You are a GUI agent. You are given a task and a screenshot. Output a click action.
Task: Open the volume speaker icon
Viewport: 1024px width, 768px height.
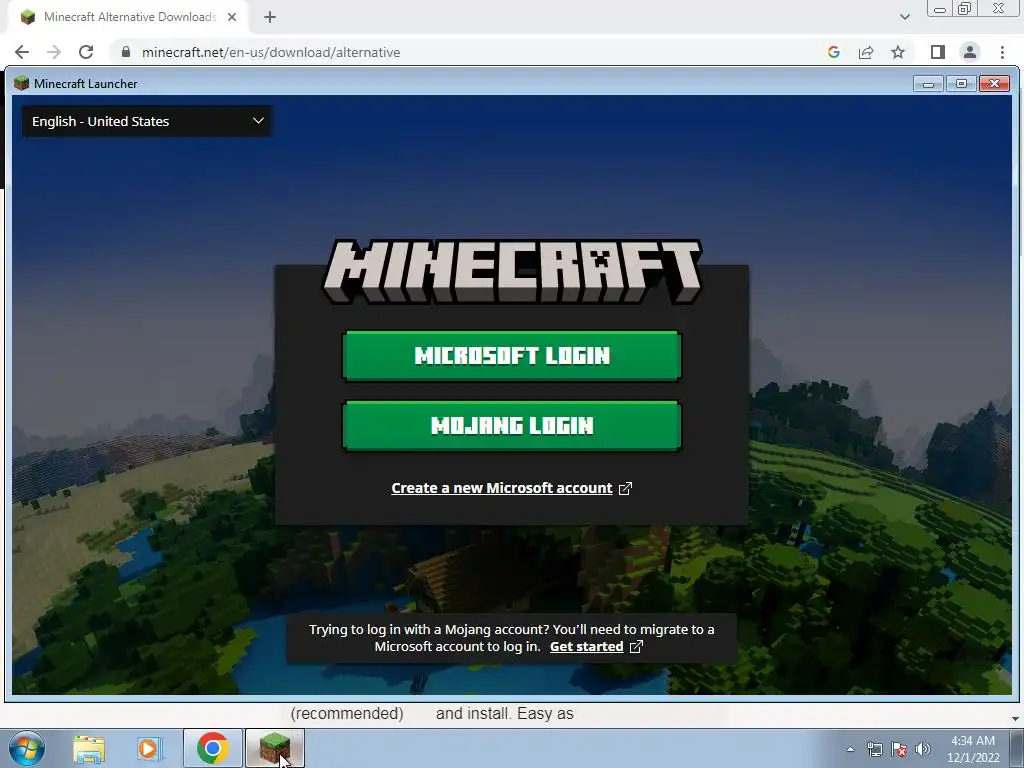pyautogui.click(x=923, y=749)
